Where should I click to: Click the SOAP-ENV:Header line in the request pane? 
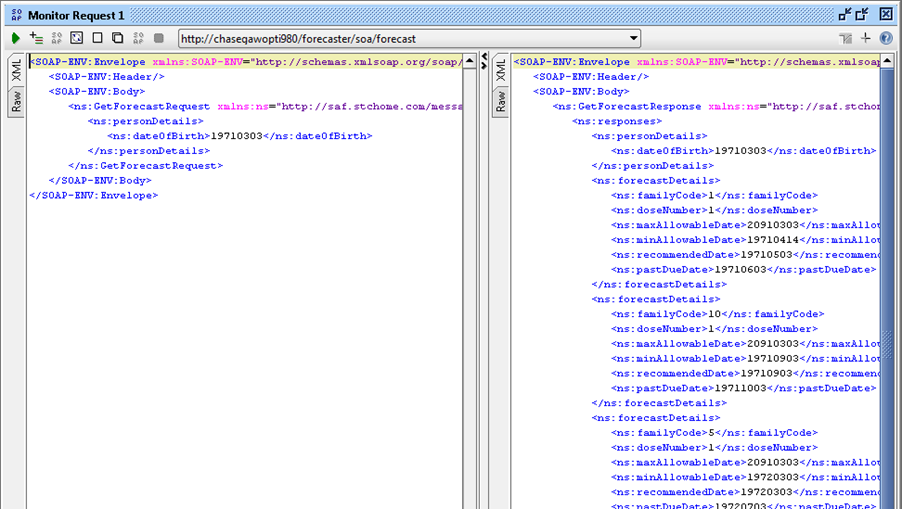(x=106, y=76)
